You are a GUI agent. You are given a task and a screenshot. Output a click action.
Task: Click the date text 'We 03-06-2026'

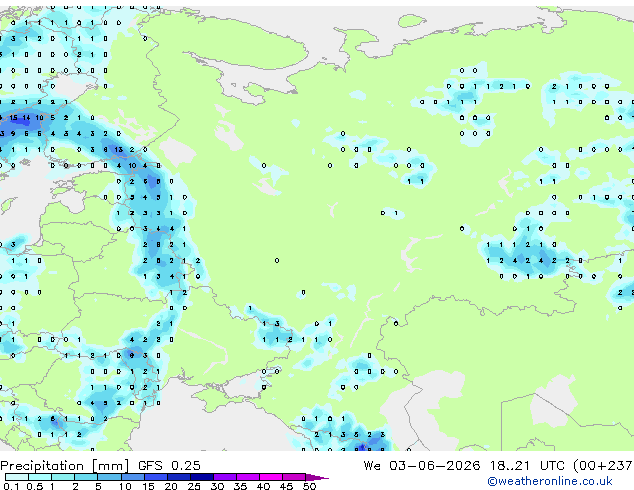point(422,465)
